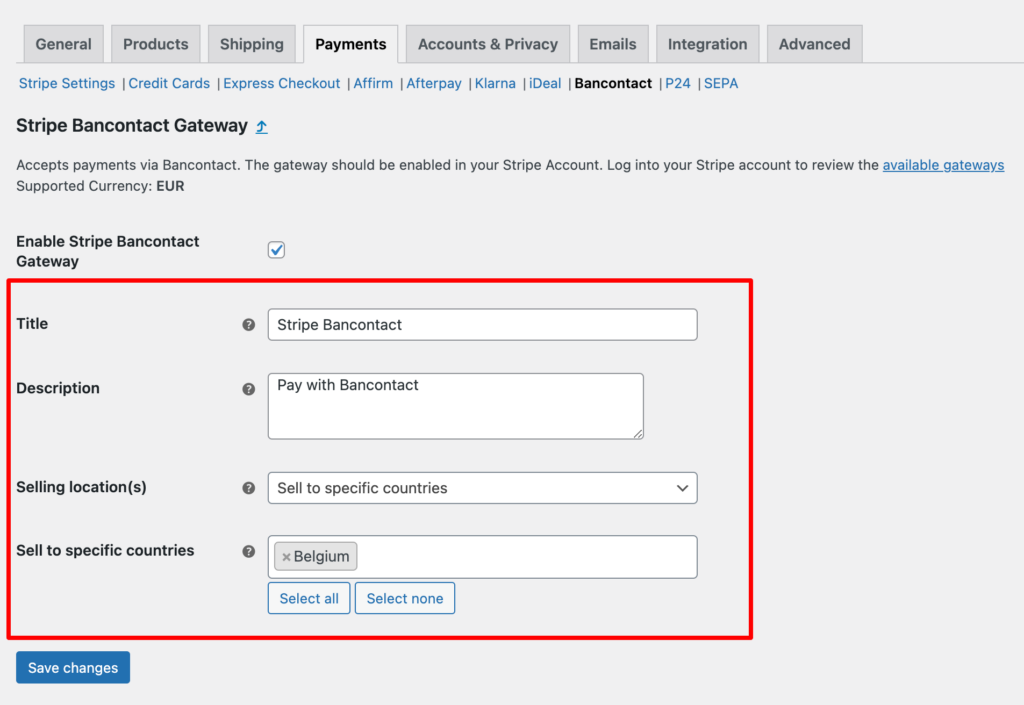Viewport: 1024px width, 705px height.
Task: Click the Belgium country tag
Action: pos(315,557)
